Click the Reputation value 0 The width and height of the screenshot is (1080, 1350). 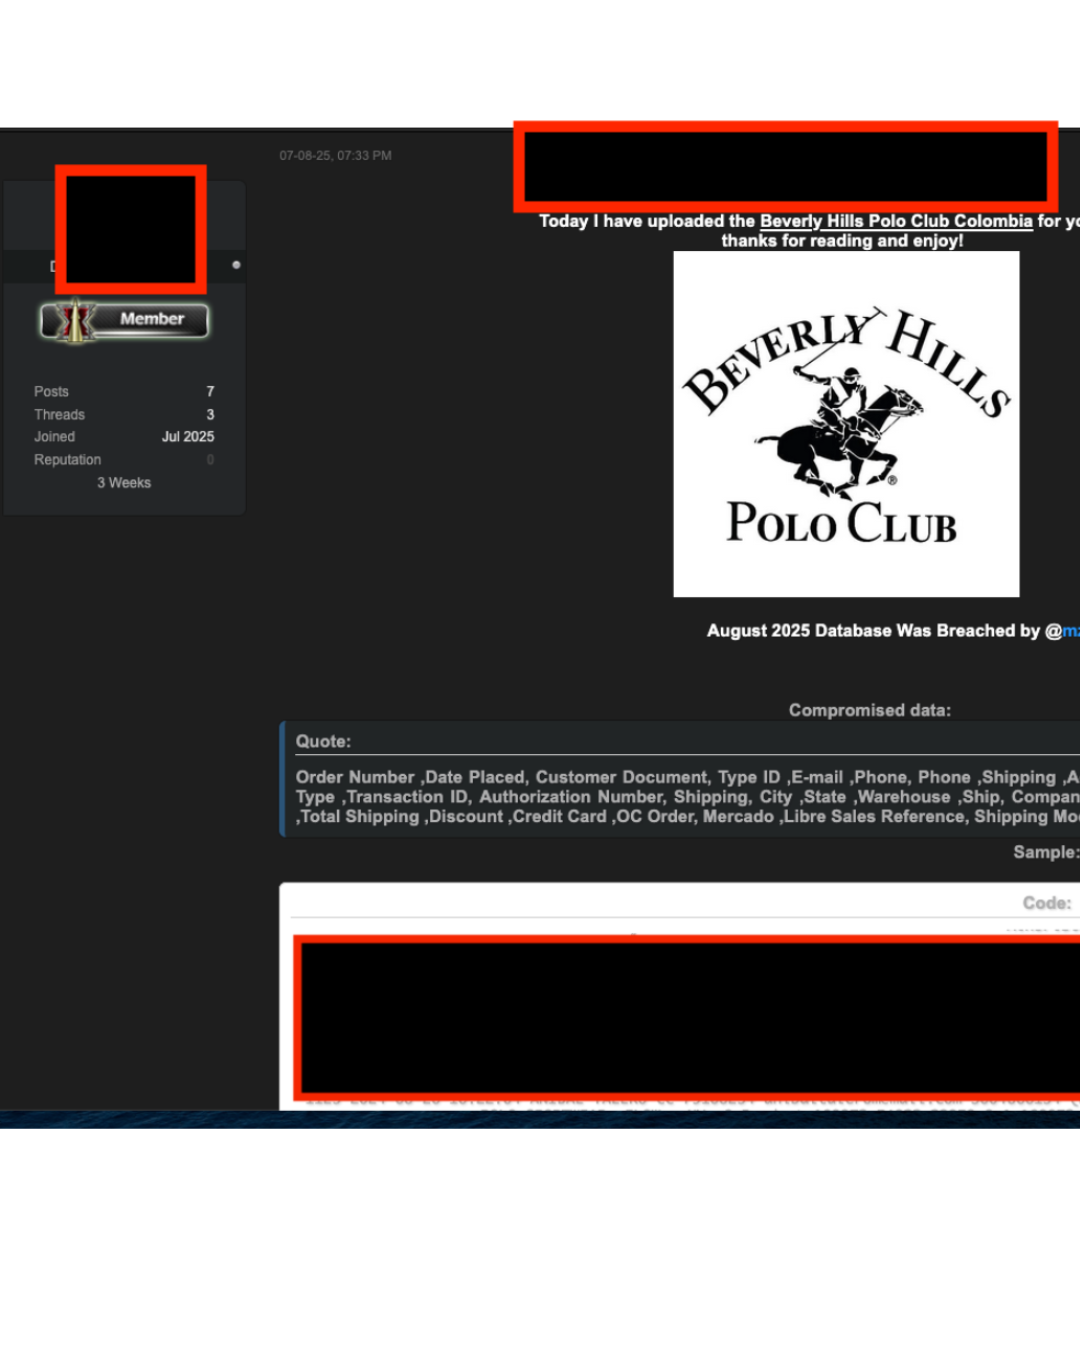point(210,460)
